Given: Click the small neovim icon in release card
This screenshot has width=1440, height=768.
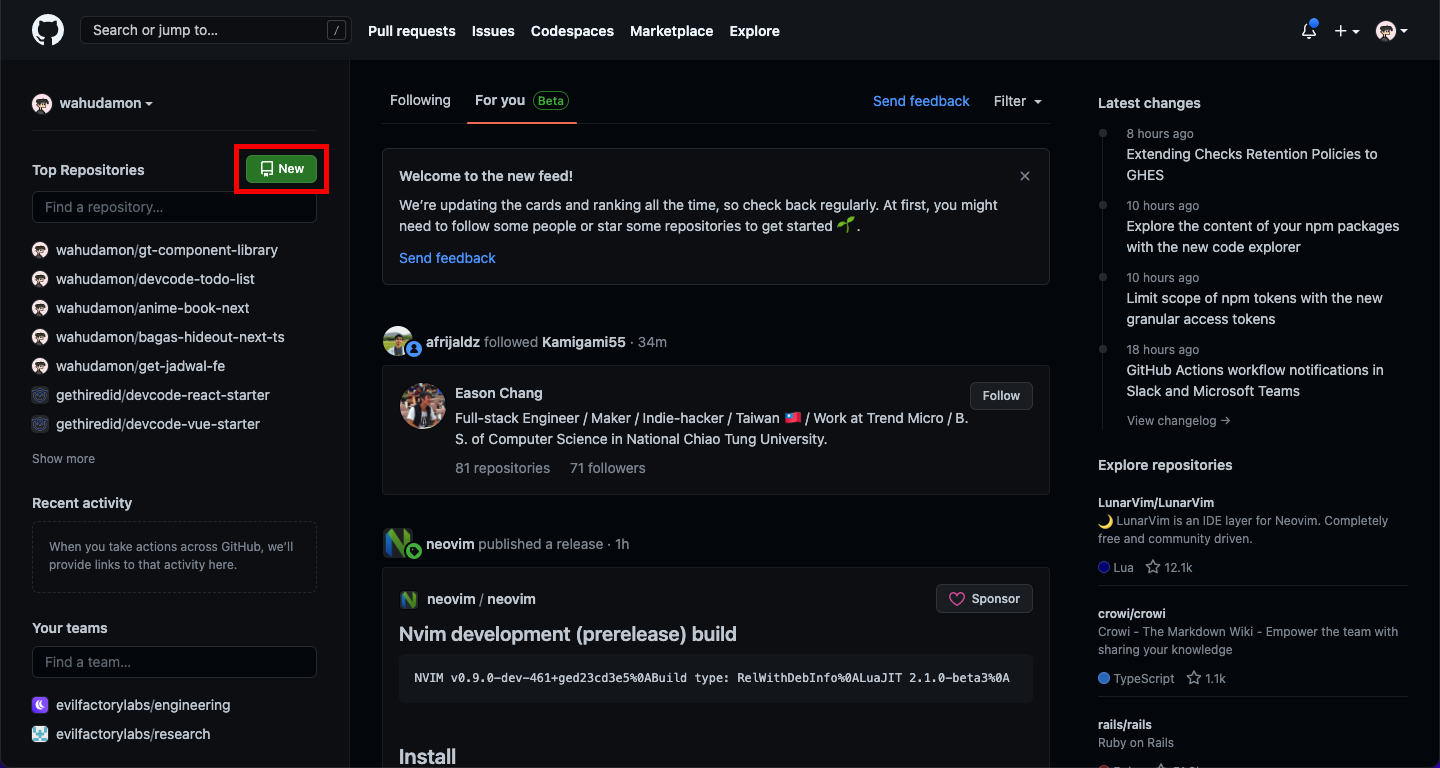Looking at the screenshot, I should [x=408, y=600].
